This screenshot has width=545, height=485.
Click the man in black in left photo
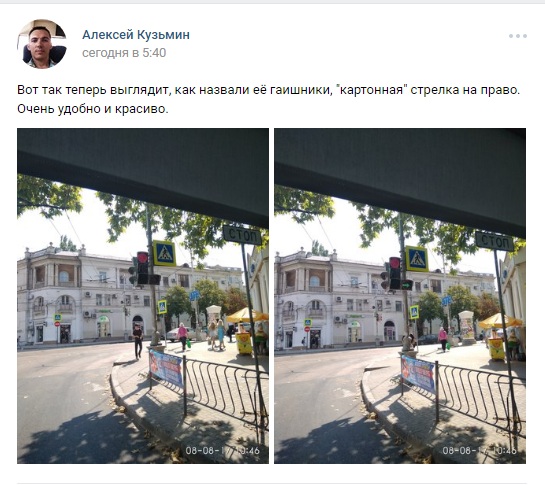click(x=138, y=342)
